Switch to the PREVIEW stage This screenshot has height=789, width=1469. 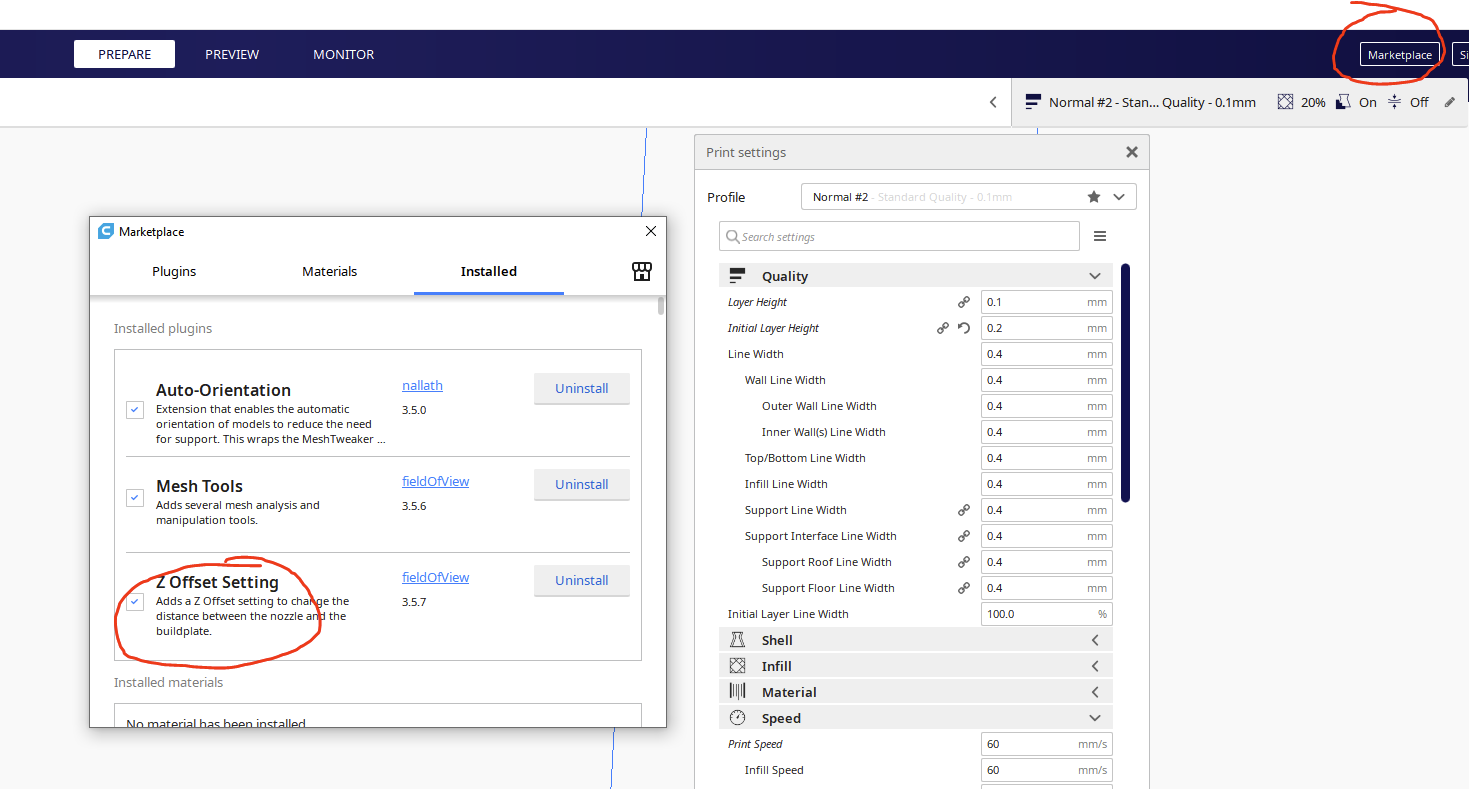tap(232, 54)
